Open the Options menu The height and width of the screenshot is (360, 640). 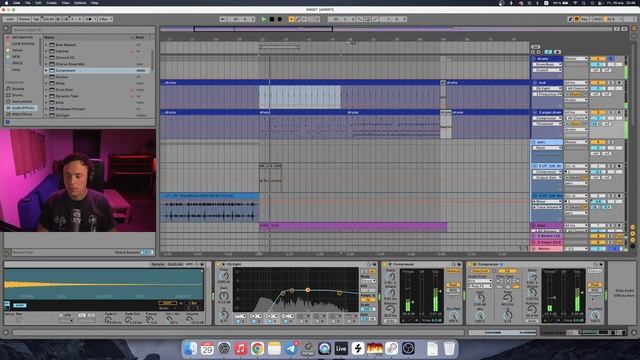(x=80, y=3)
